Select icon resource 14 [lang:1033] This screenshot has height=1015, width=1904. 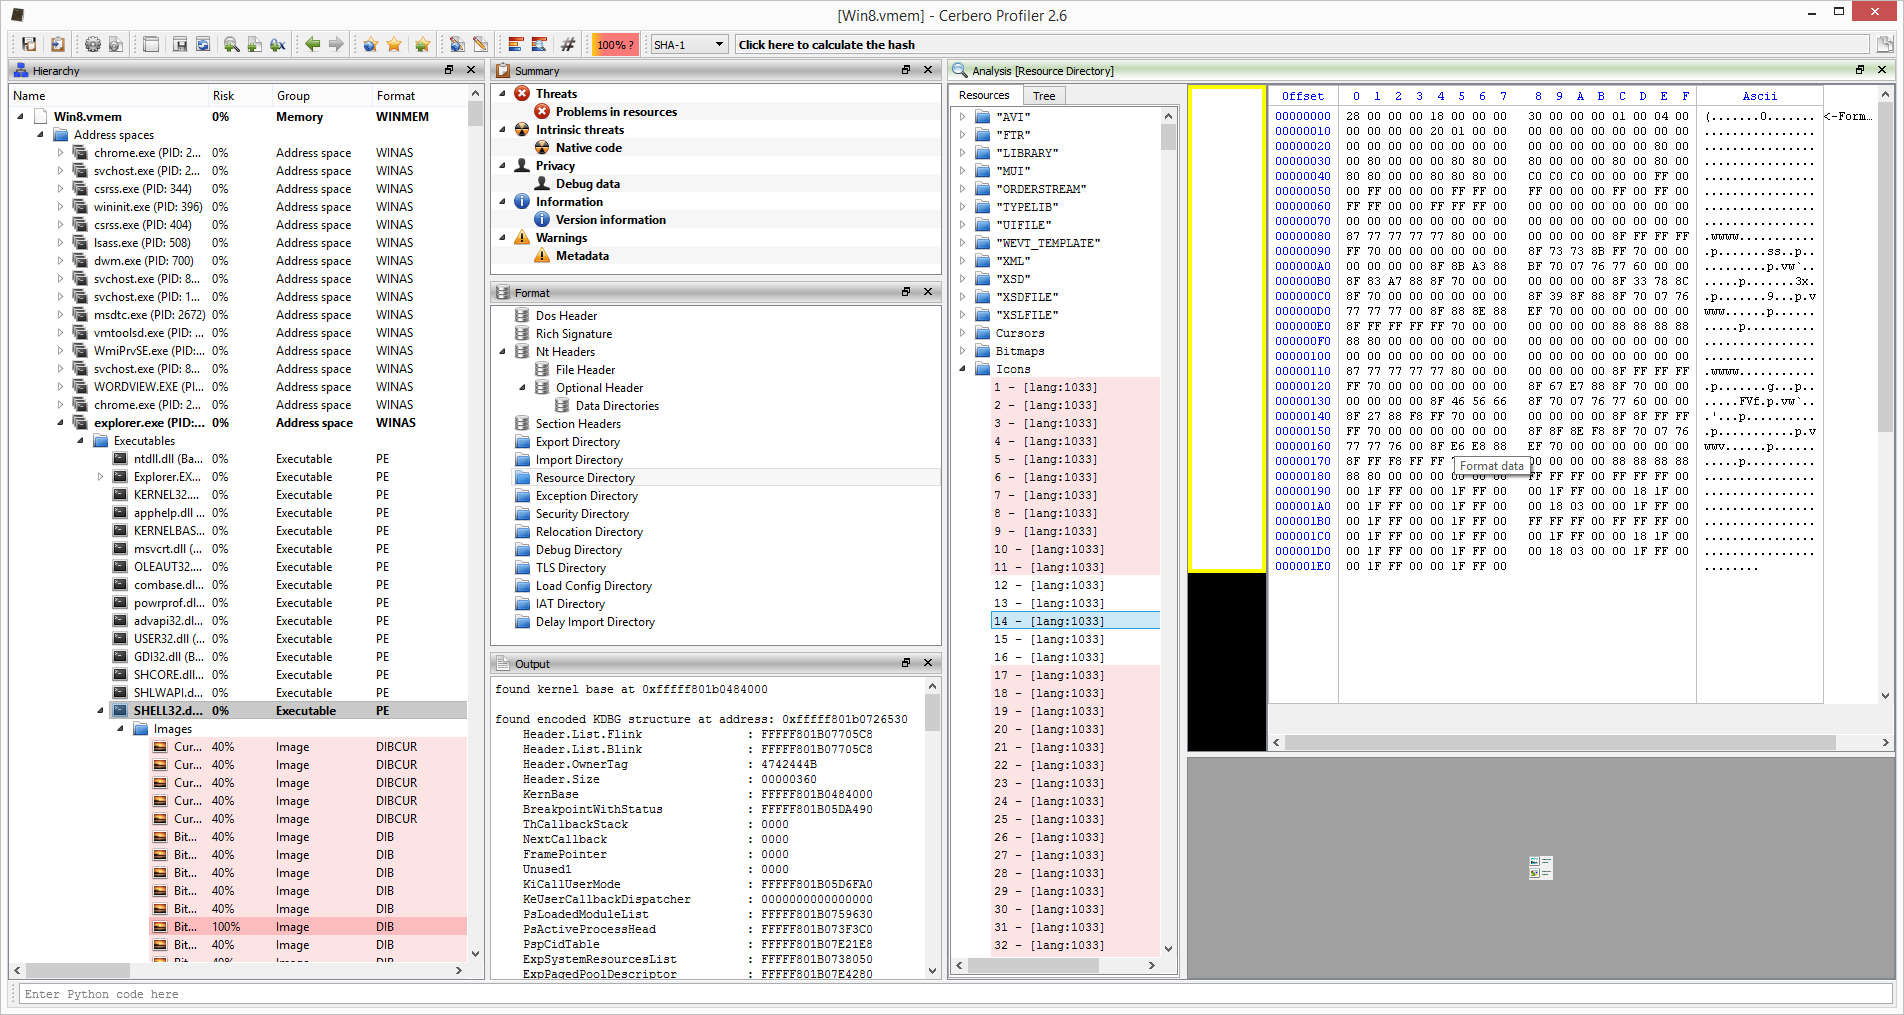[x=1075, y=620]
